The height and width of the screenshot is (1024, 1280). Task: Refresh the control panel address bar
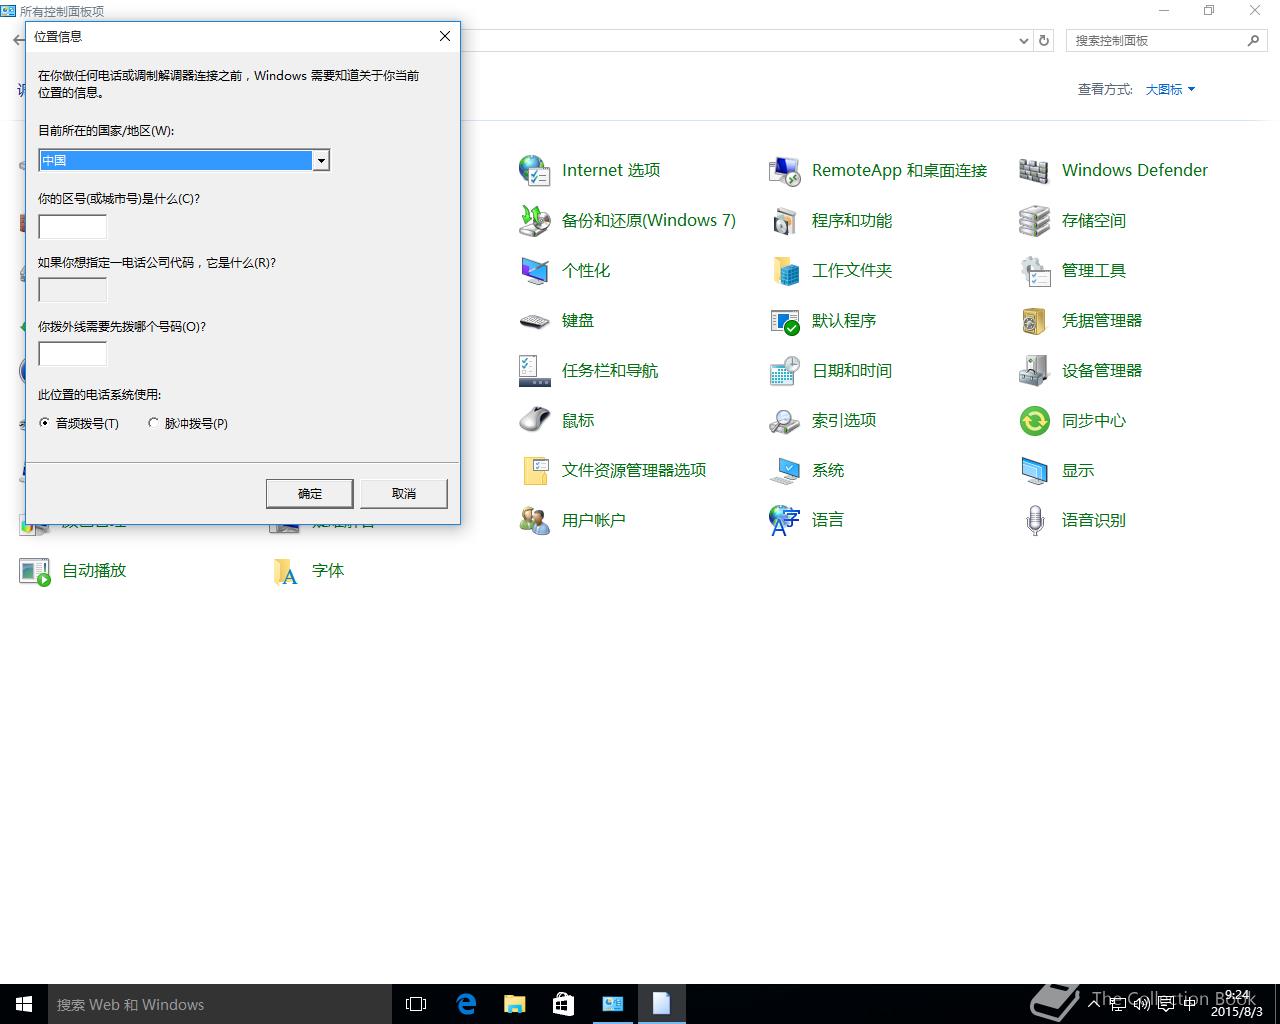tap(1044, 41)
